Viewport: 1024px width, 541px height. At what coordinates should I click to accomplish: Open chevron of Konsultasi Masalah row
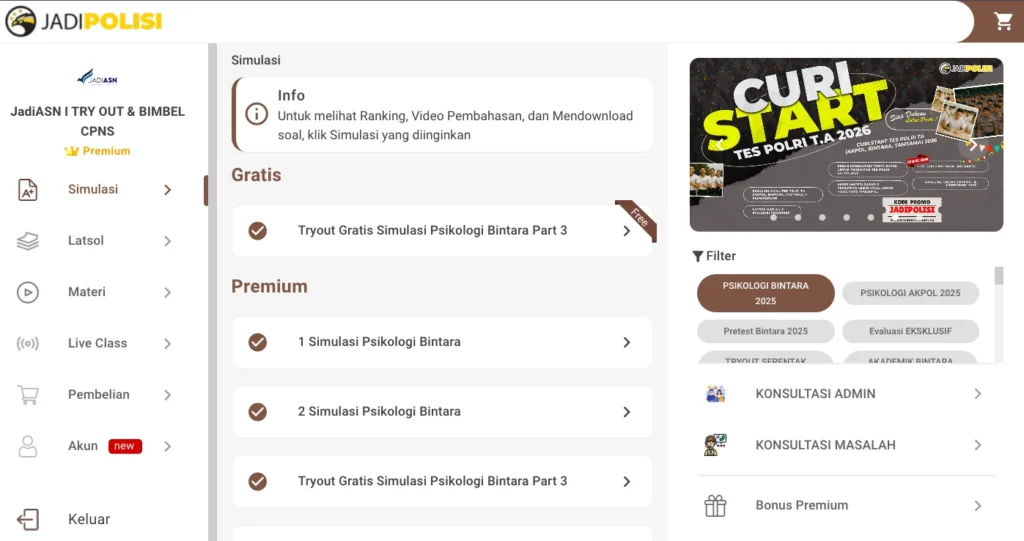pos(978,445)
